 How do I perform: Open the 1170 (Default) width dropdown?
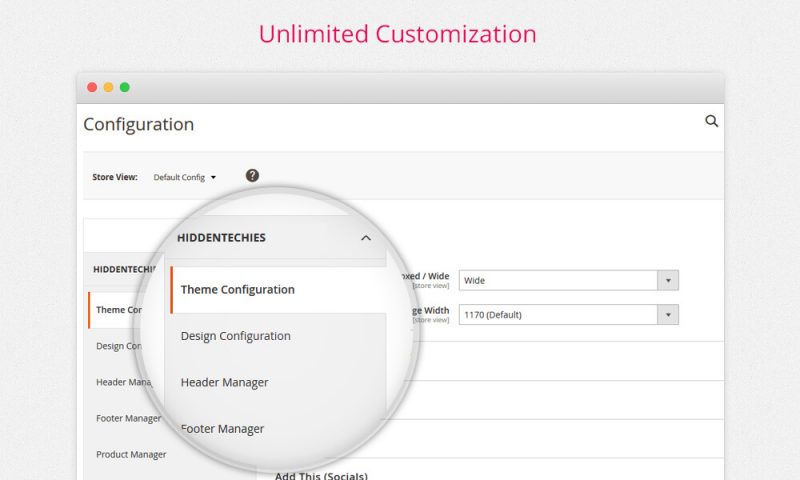click(x=568, y=315)
